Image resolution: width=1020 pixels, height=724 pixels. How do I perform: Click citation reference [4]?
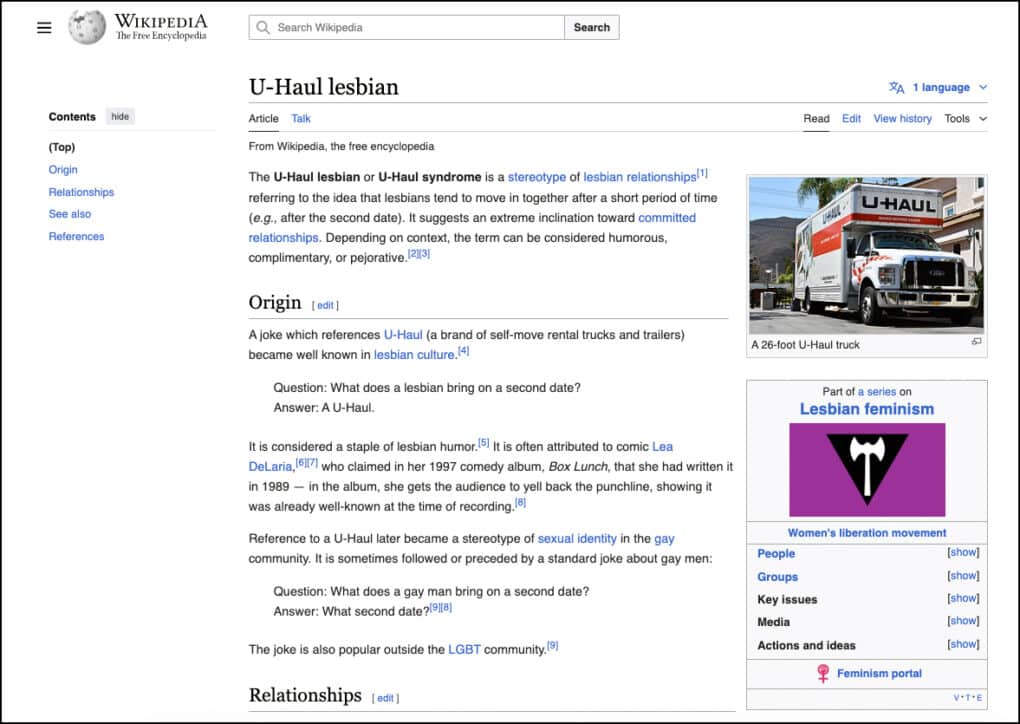[x=463, y=351]
